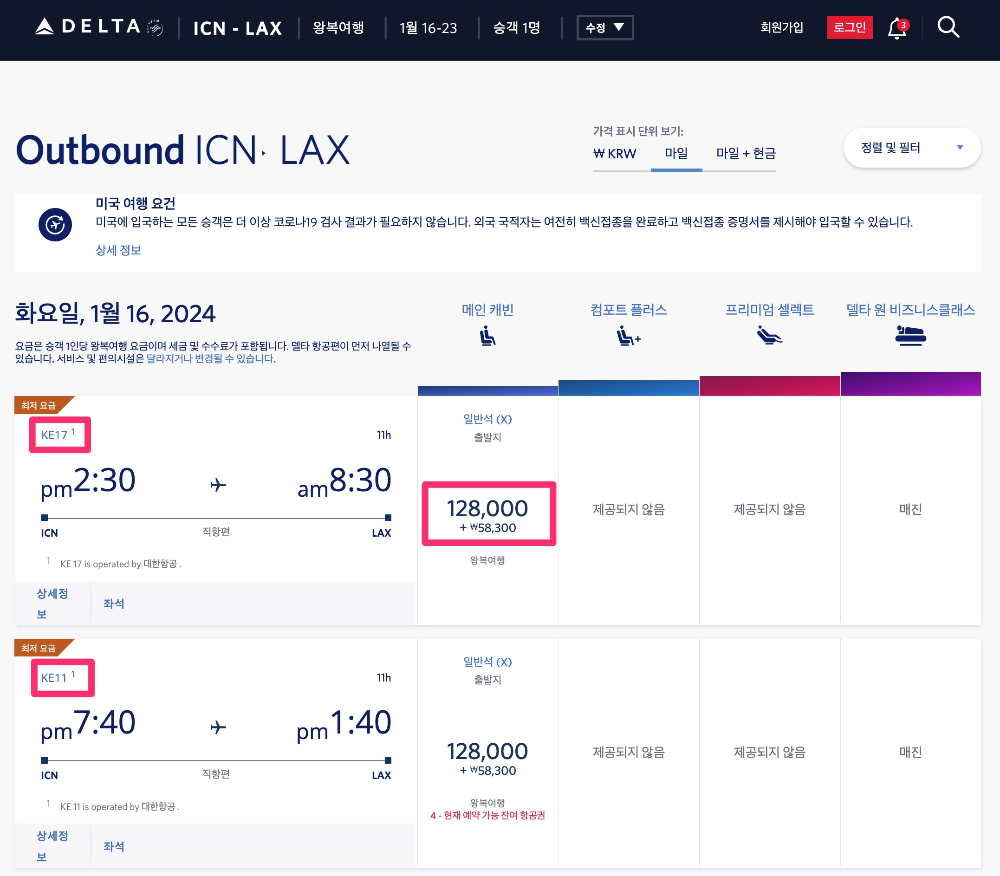The image size is (1000, 876).
Task: Open the 수정 dropdown in the header
Action: [x=605, y=27]
